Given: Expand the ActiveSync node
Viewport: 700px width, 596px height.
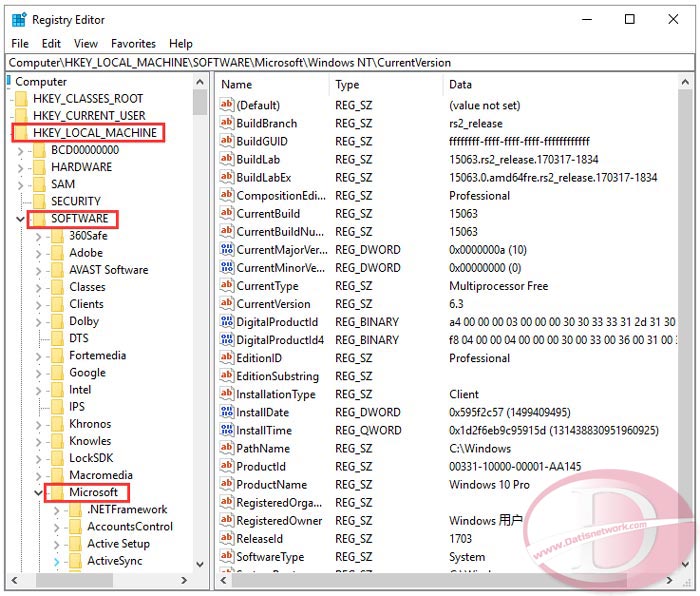Looking at the screenshot, I should 56,562.
